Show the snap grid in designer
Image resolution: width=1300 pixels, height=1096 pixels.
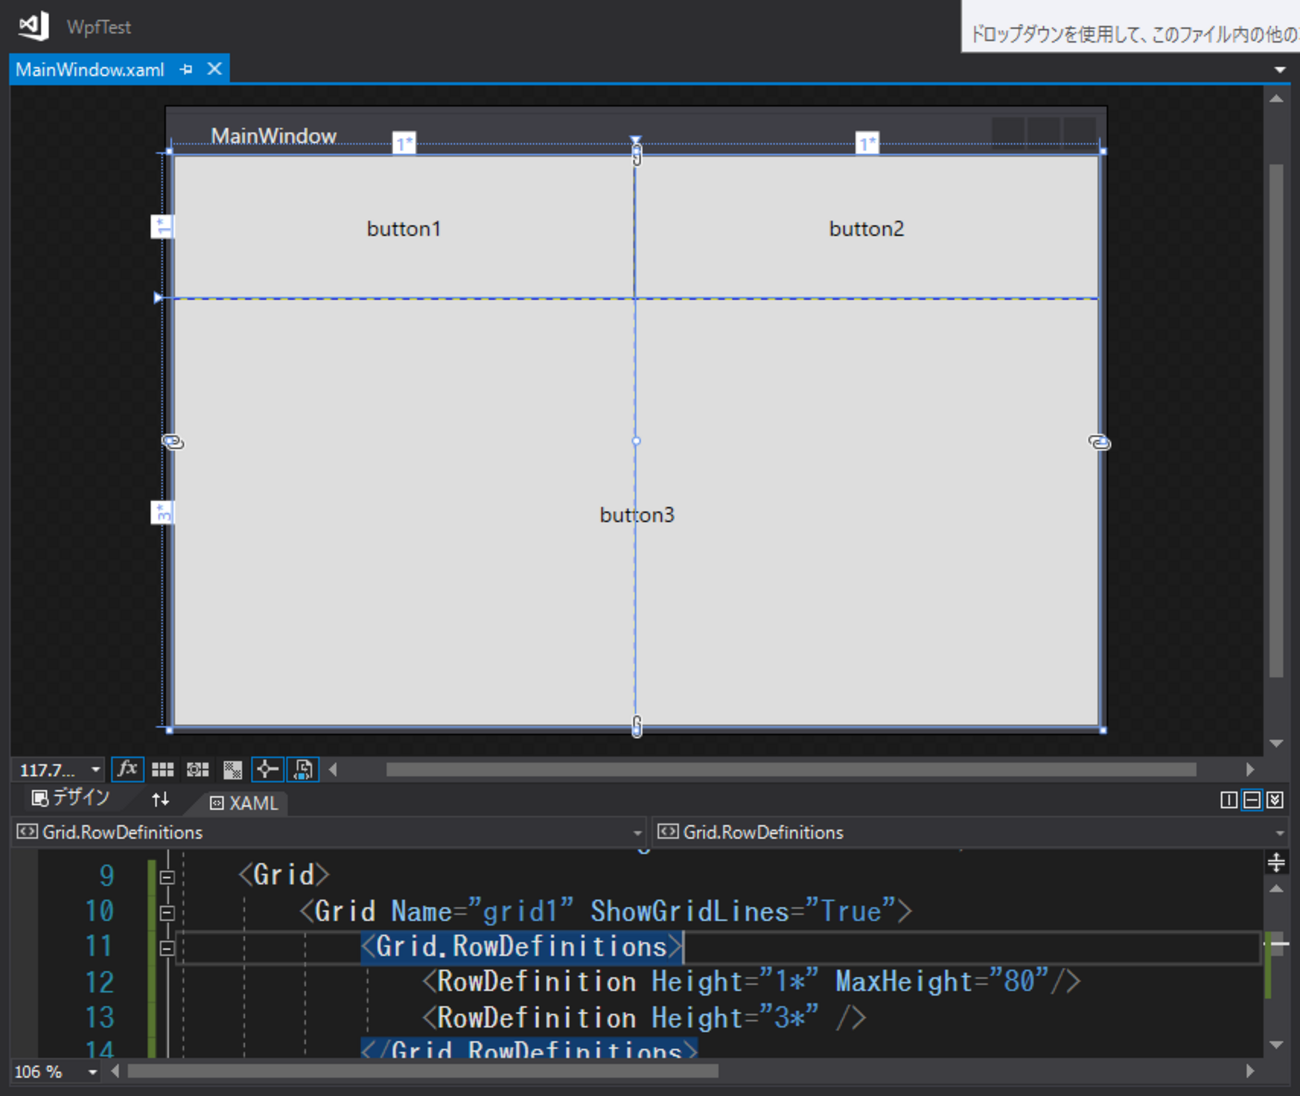tap(162, 769)
